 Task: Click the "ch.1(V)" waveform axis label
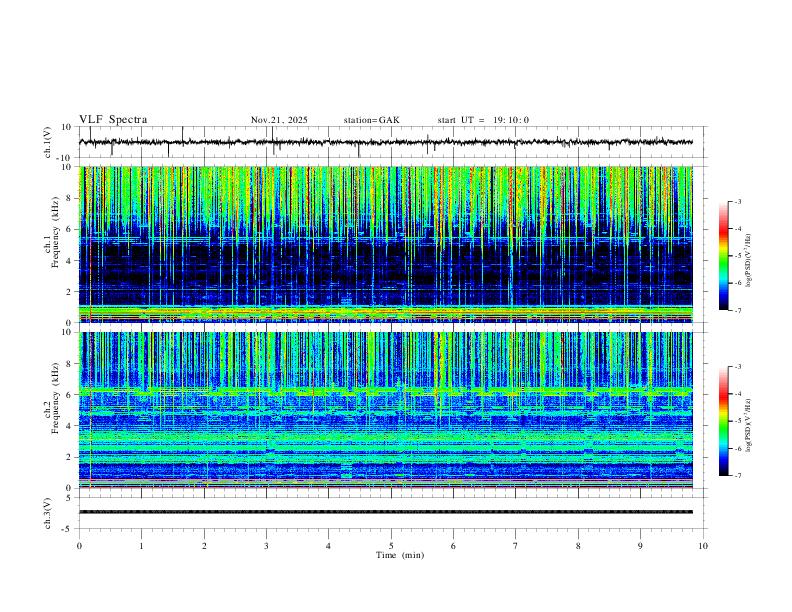pos(47,142)
